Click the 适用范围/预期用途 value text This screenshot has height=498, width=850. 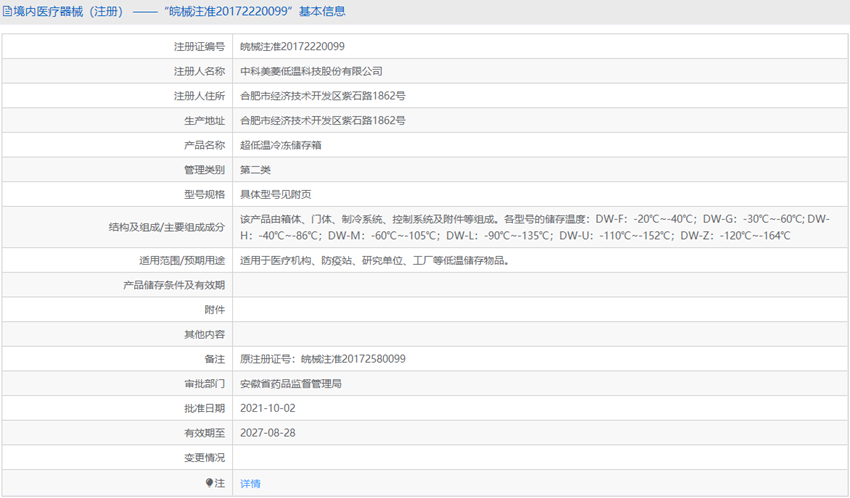(x=375, y=260)
